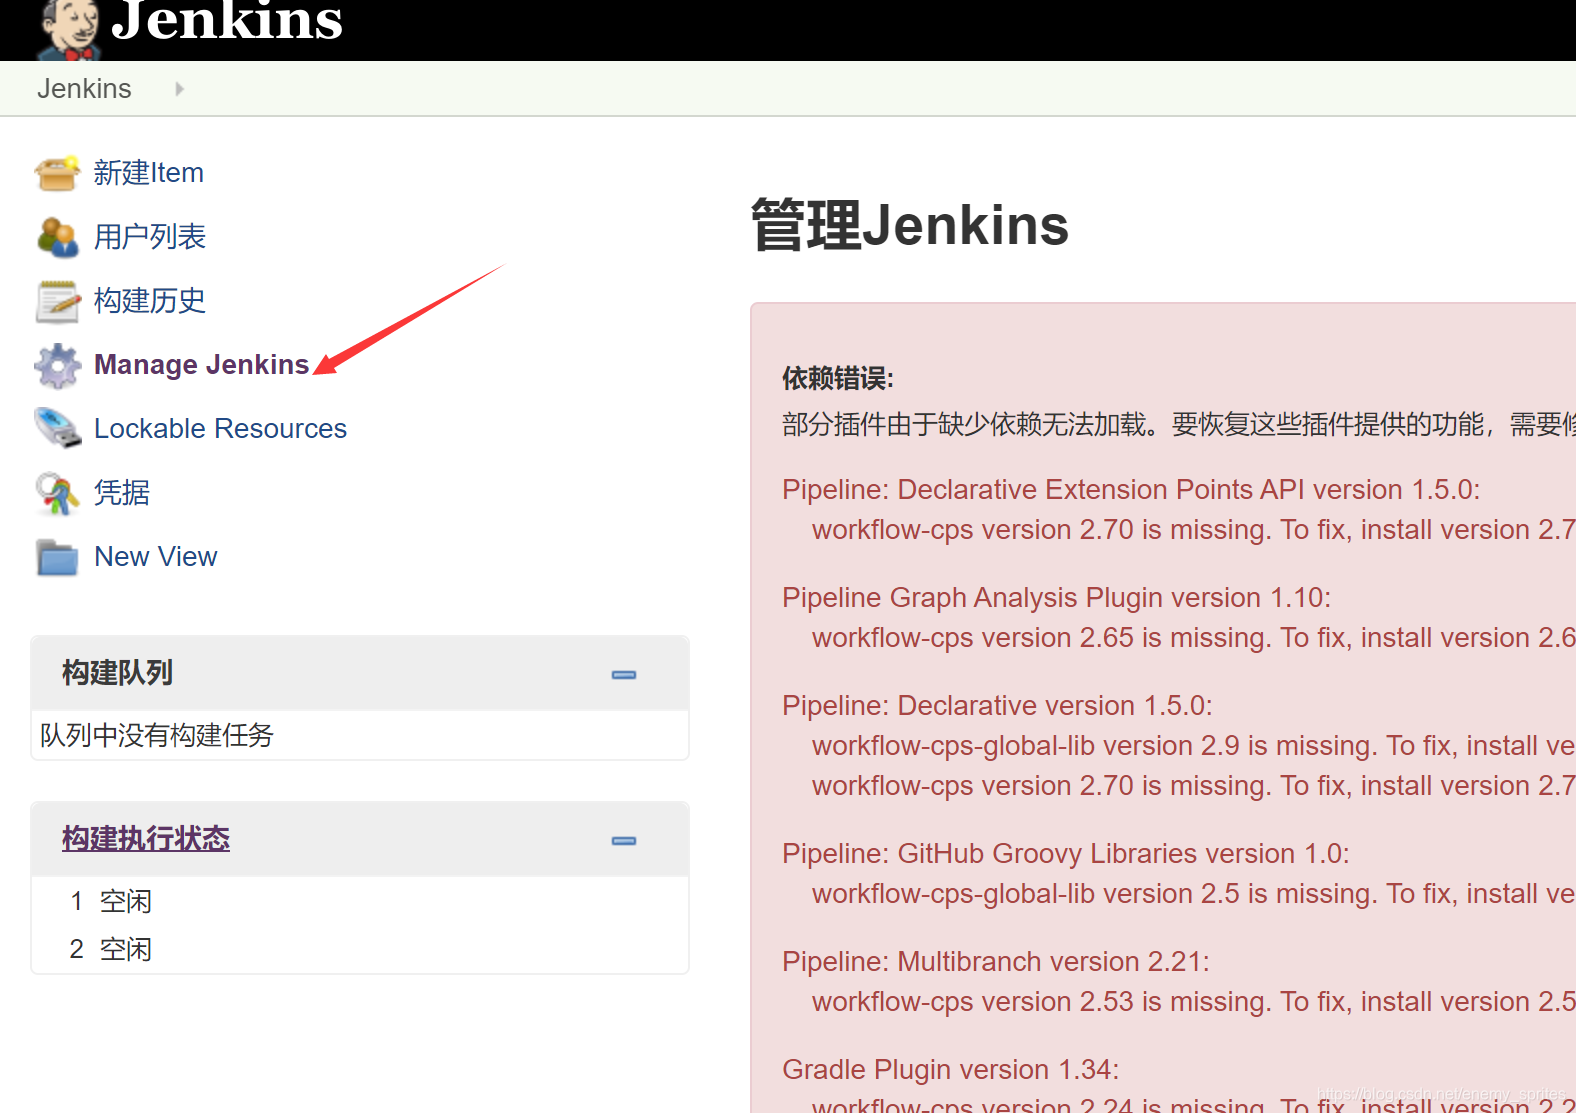Click the workflow-cps-global-lib version 2.9 line
Screen dimensions: 1576x1113
[x=1194, y=746]
